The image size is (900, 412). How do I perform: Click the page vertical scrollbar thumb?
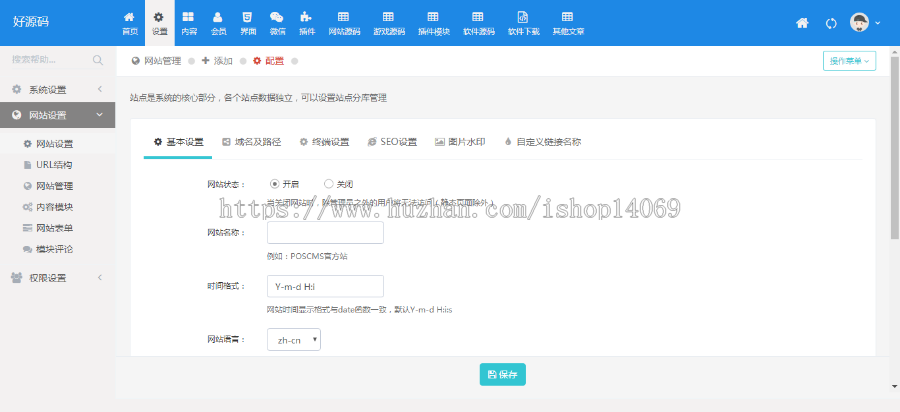(895, 147)
